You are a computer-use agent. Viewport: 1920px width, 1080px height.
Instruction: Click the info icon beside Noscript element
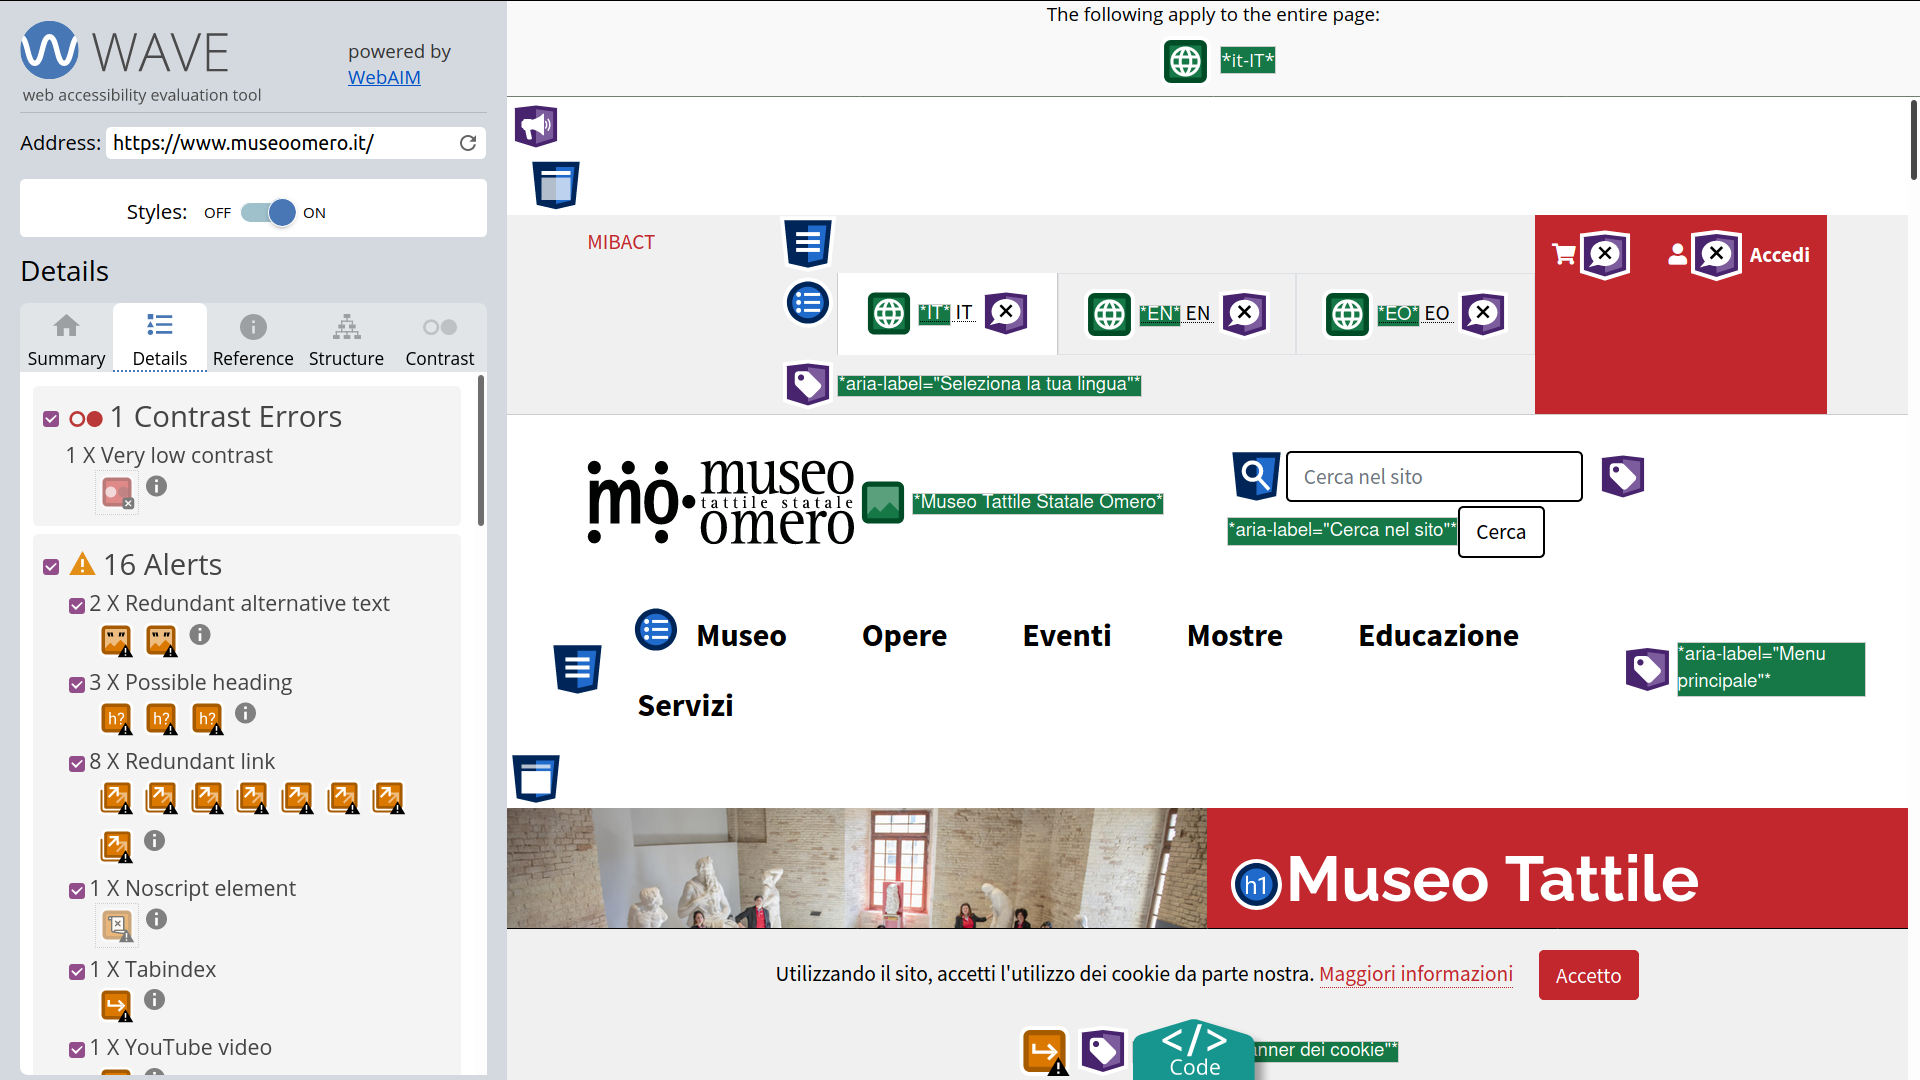tap(156, 919)
